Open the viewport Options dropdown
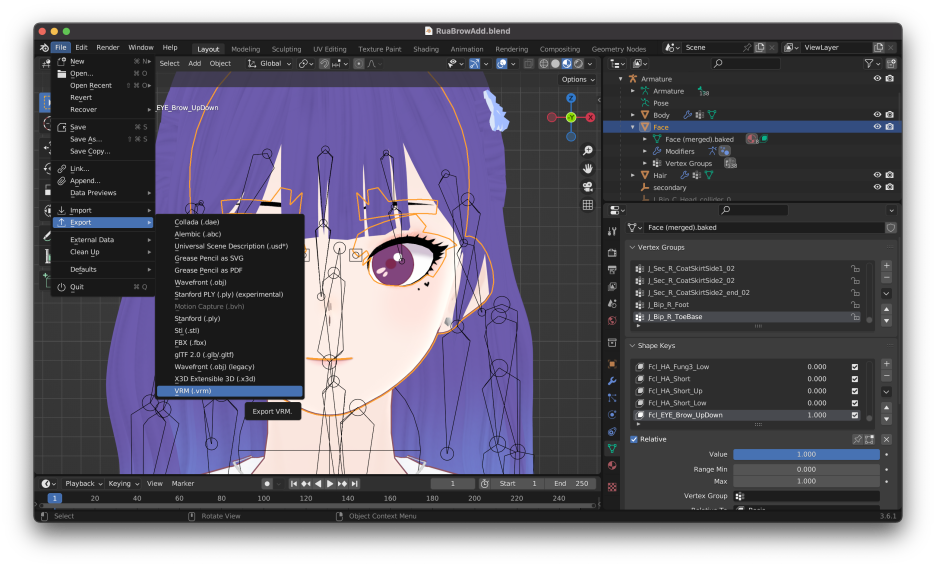936x567 pixels. pyautogui.click(x=578, y=79)
